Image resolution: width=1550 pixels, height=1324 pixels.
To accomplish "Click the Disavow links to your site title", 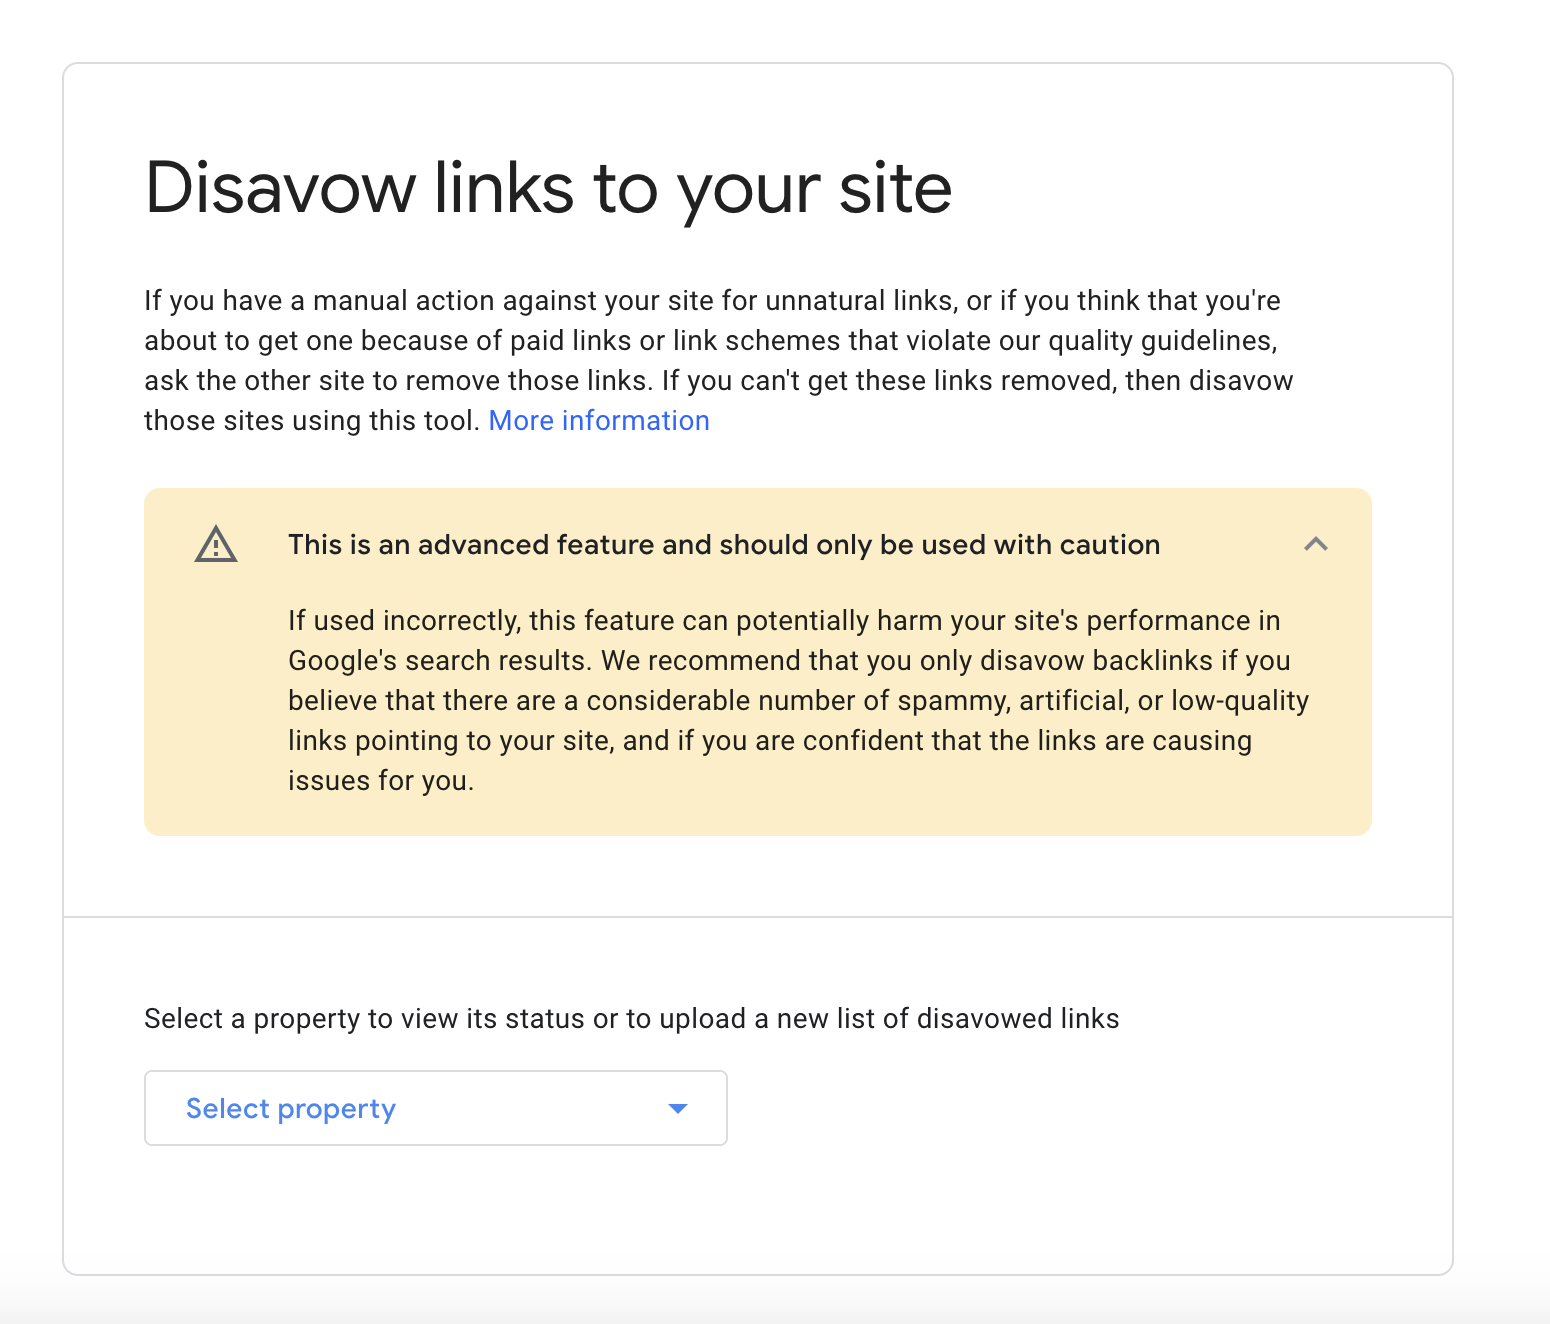I will [x=549, y=187].
